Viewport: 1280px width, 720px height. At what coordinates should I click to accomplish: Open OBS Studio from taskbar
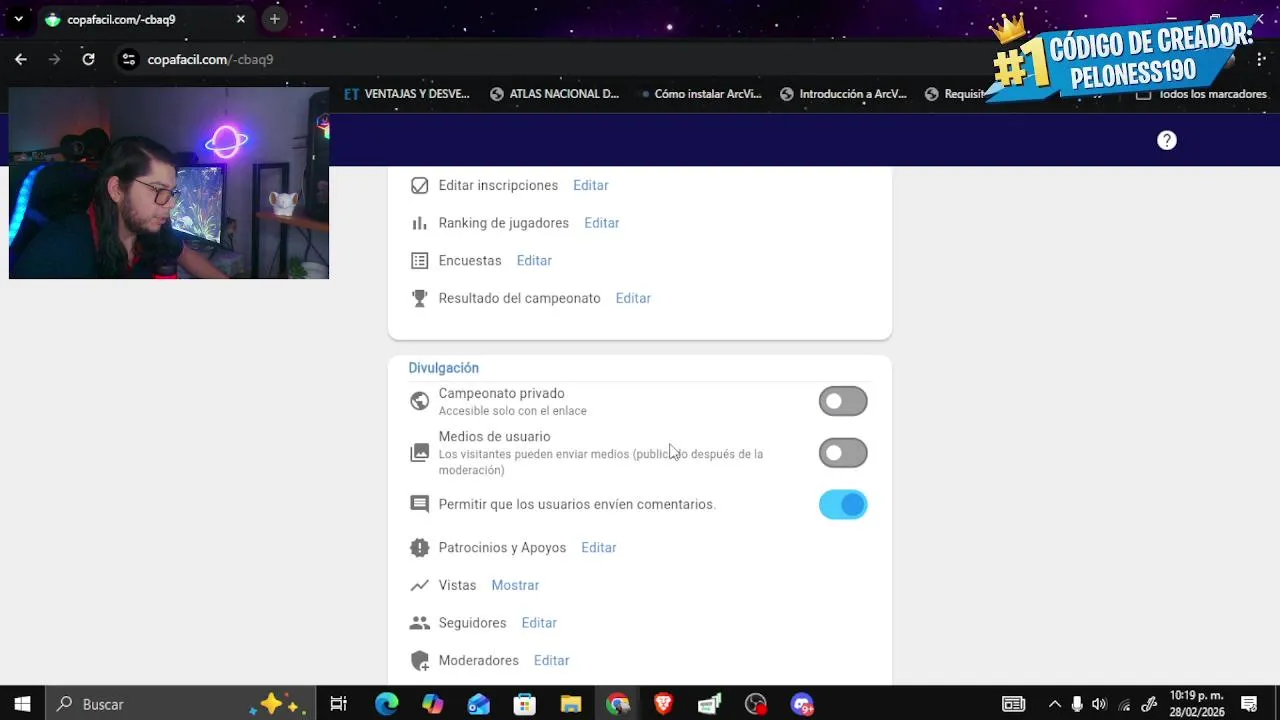point(756,704)
